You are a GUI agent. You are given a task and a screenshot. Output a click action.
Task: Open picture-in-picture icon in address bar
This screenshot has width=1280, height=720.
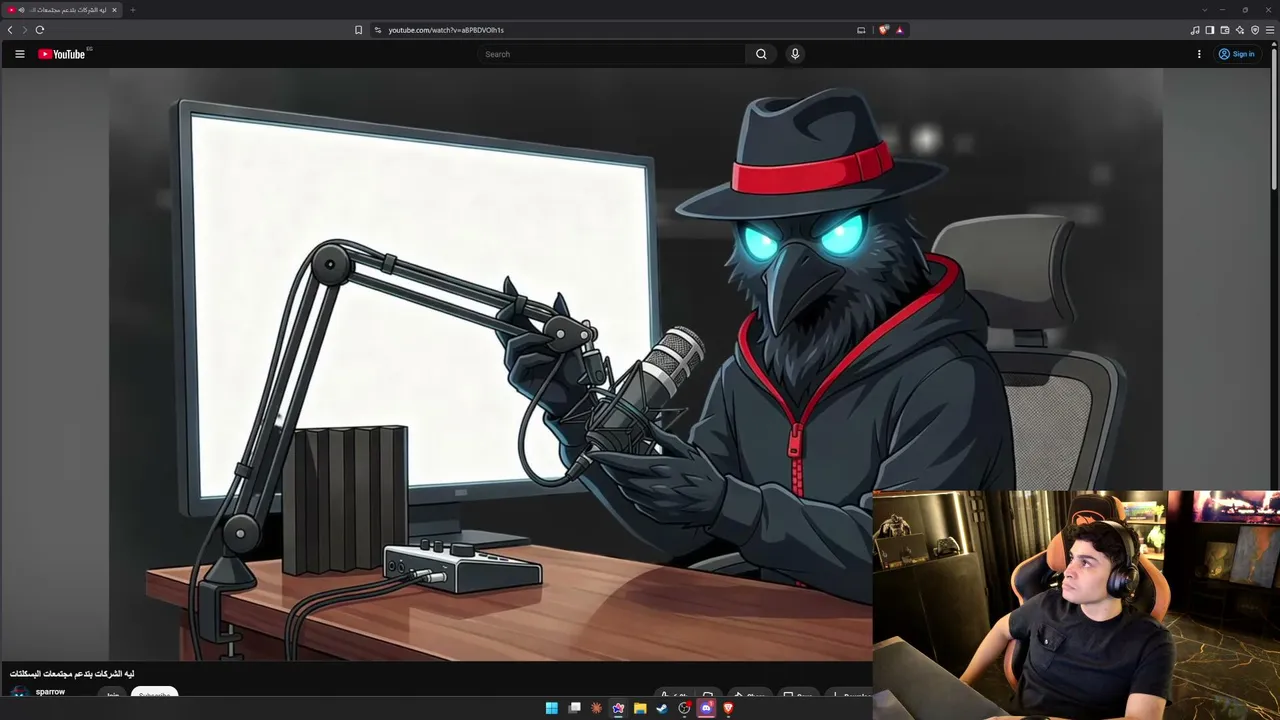pyautogui.click(x=861, y=30)
